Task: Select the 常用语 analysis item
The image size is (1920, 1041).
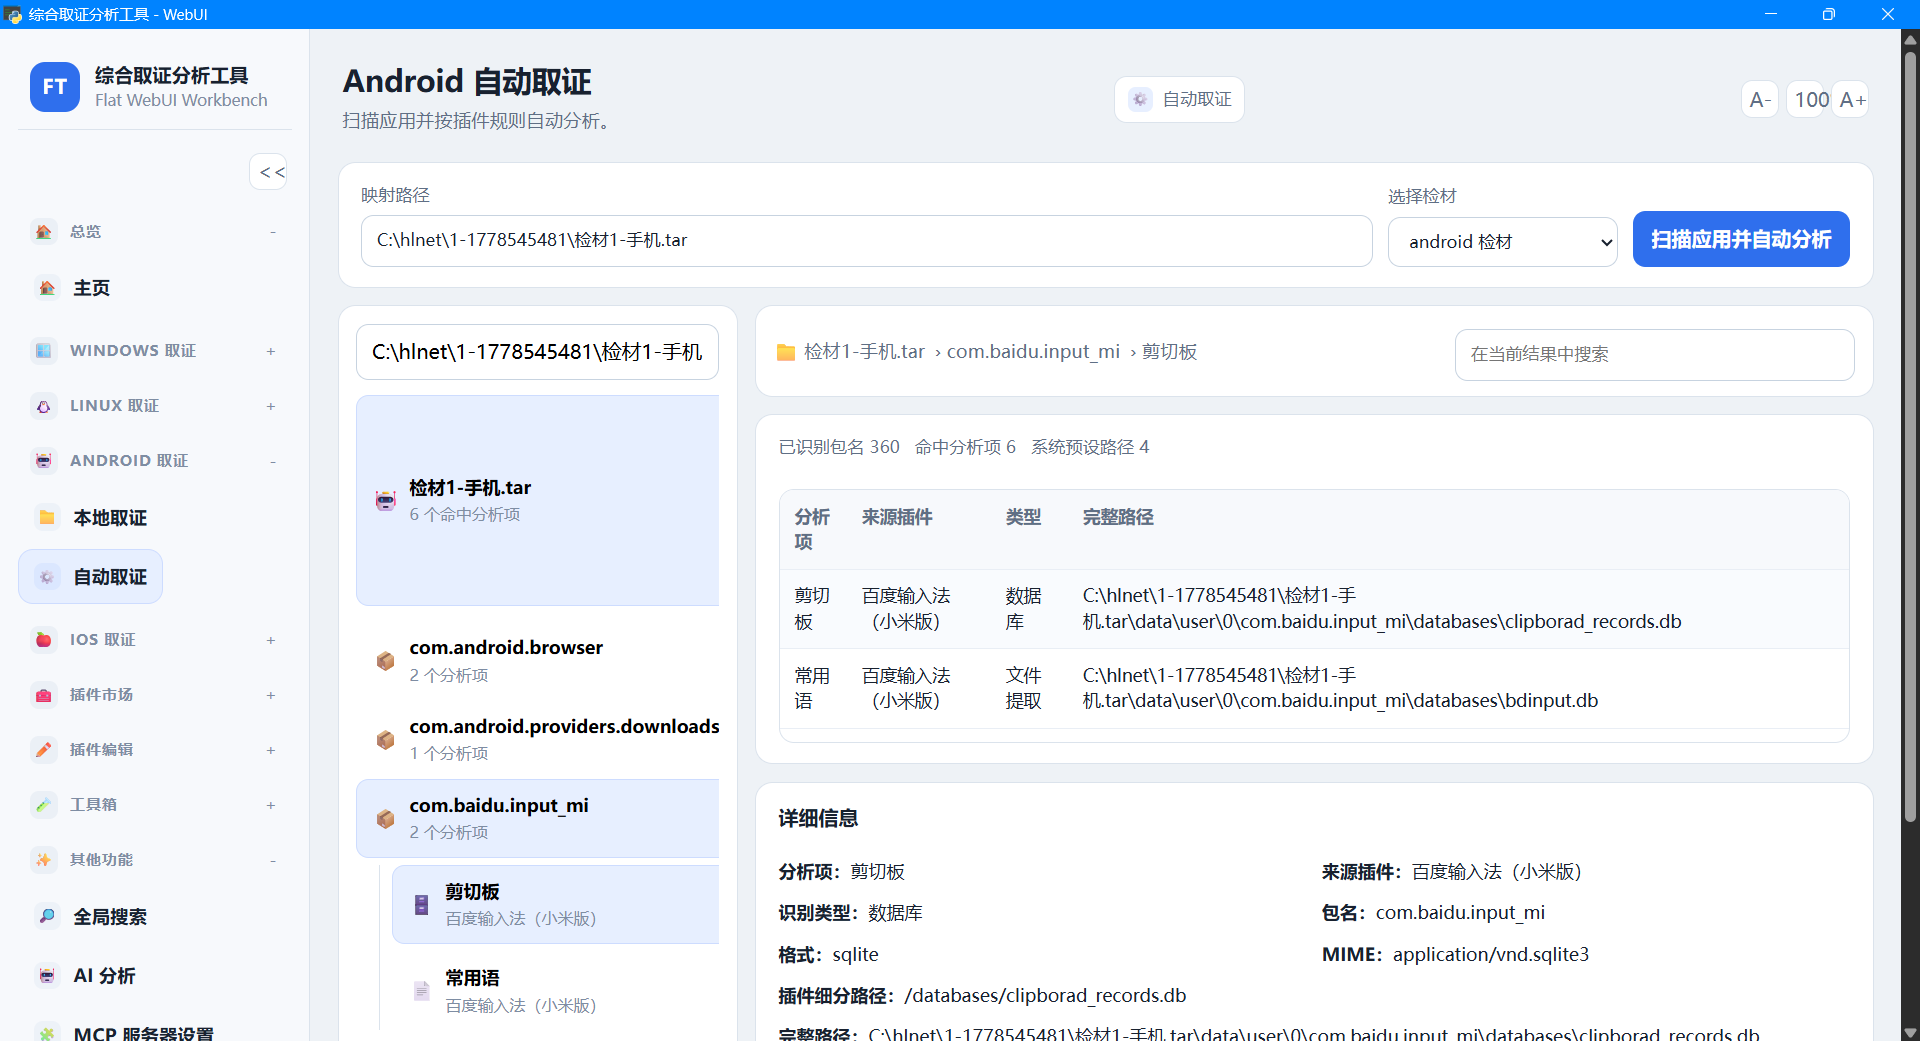Action: point(556,991)
